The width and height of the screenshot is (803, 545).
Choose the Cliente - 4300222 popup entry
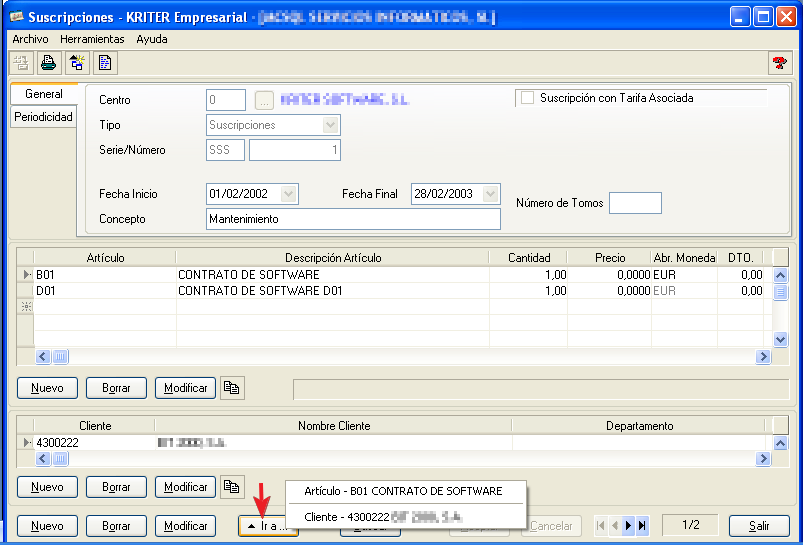click(404, 517)
